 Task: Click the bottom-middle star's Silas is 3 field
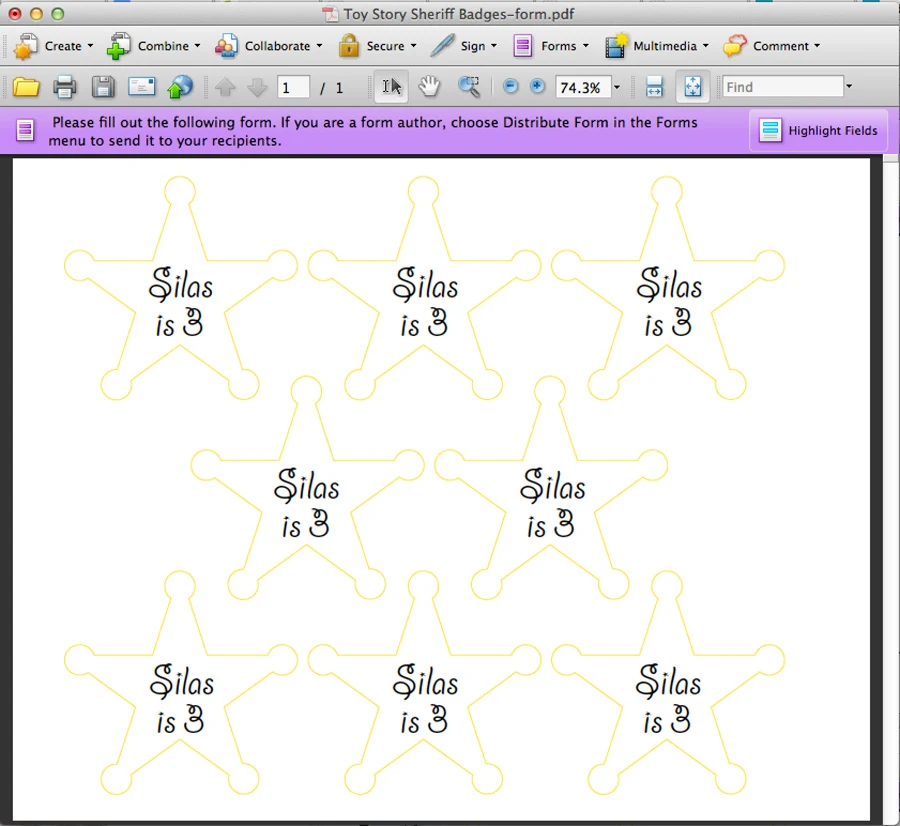(x=425, y=699)
